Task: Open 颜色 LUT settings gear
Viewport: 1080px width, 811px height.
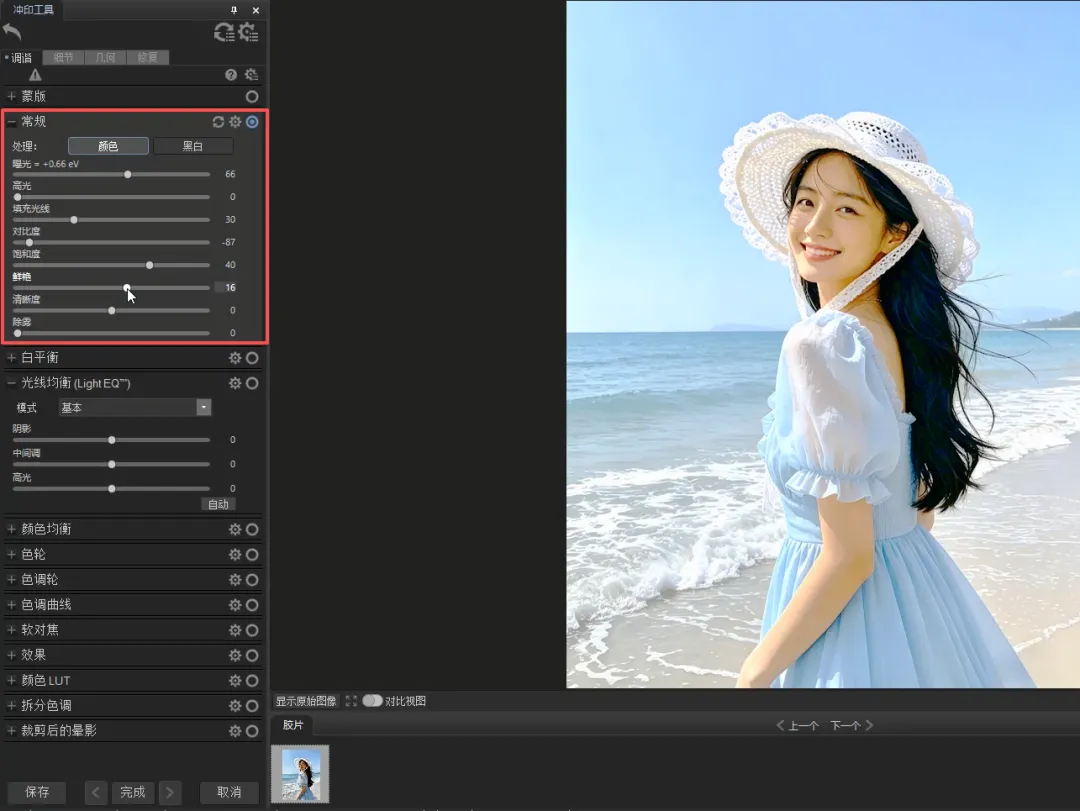Action: click(235, 681)
